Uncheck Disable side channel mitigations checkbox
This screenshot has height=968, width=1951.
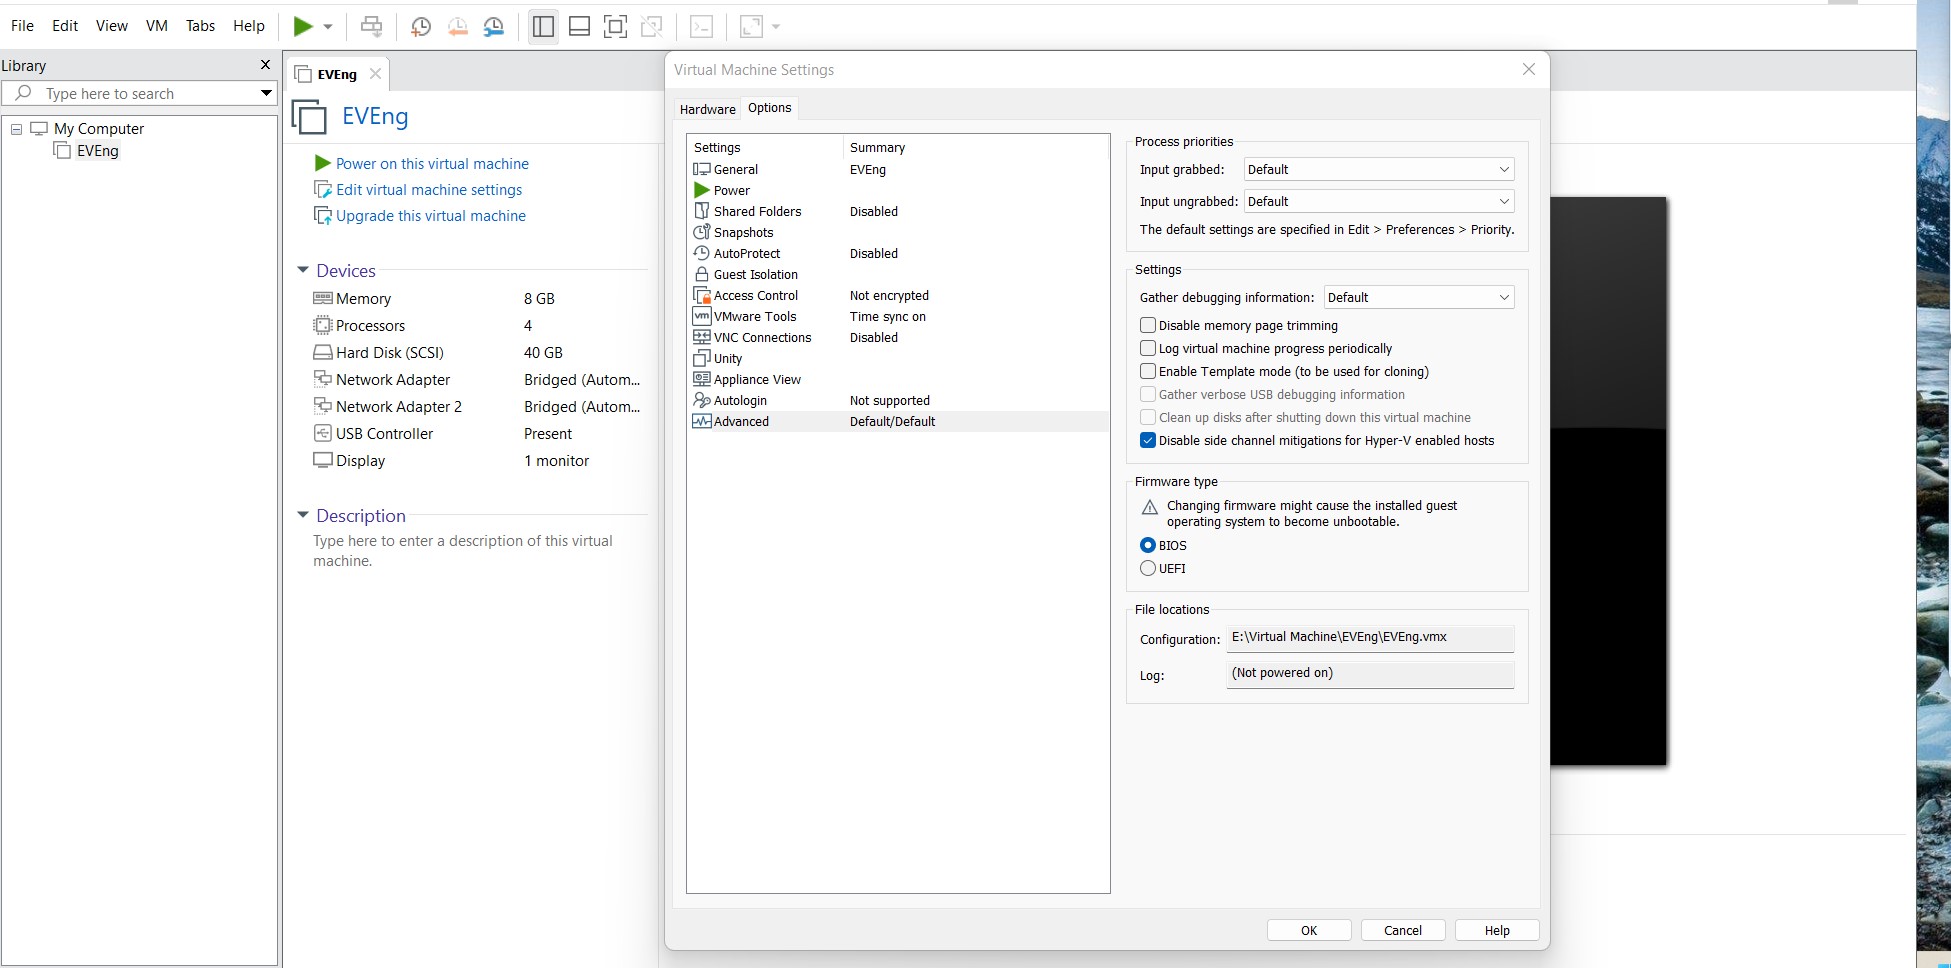pyautogui.click(x=1148, y=440)
